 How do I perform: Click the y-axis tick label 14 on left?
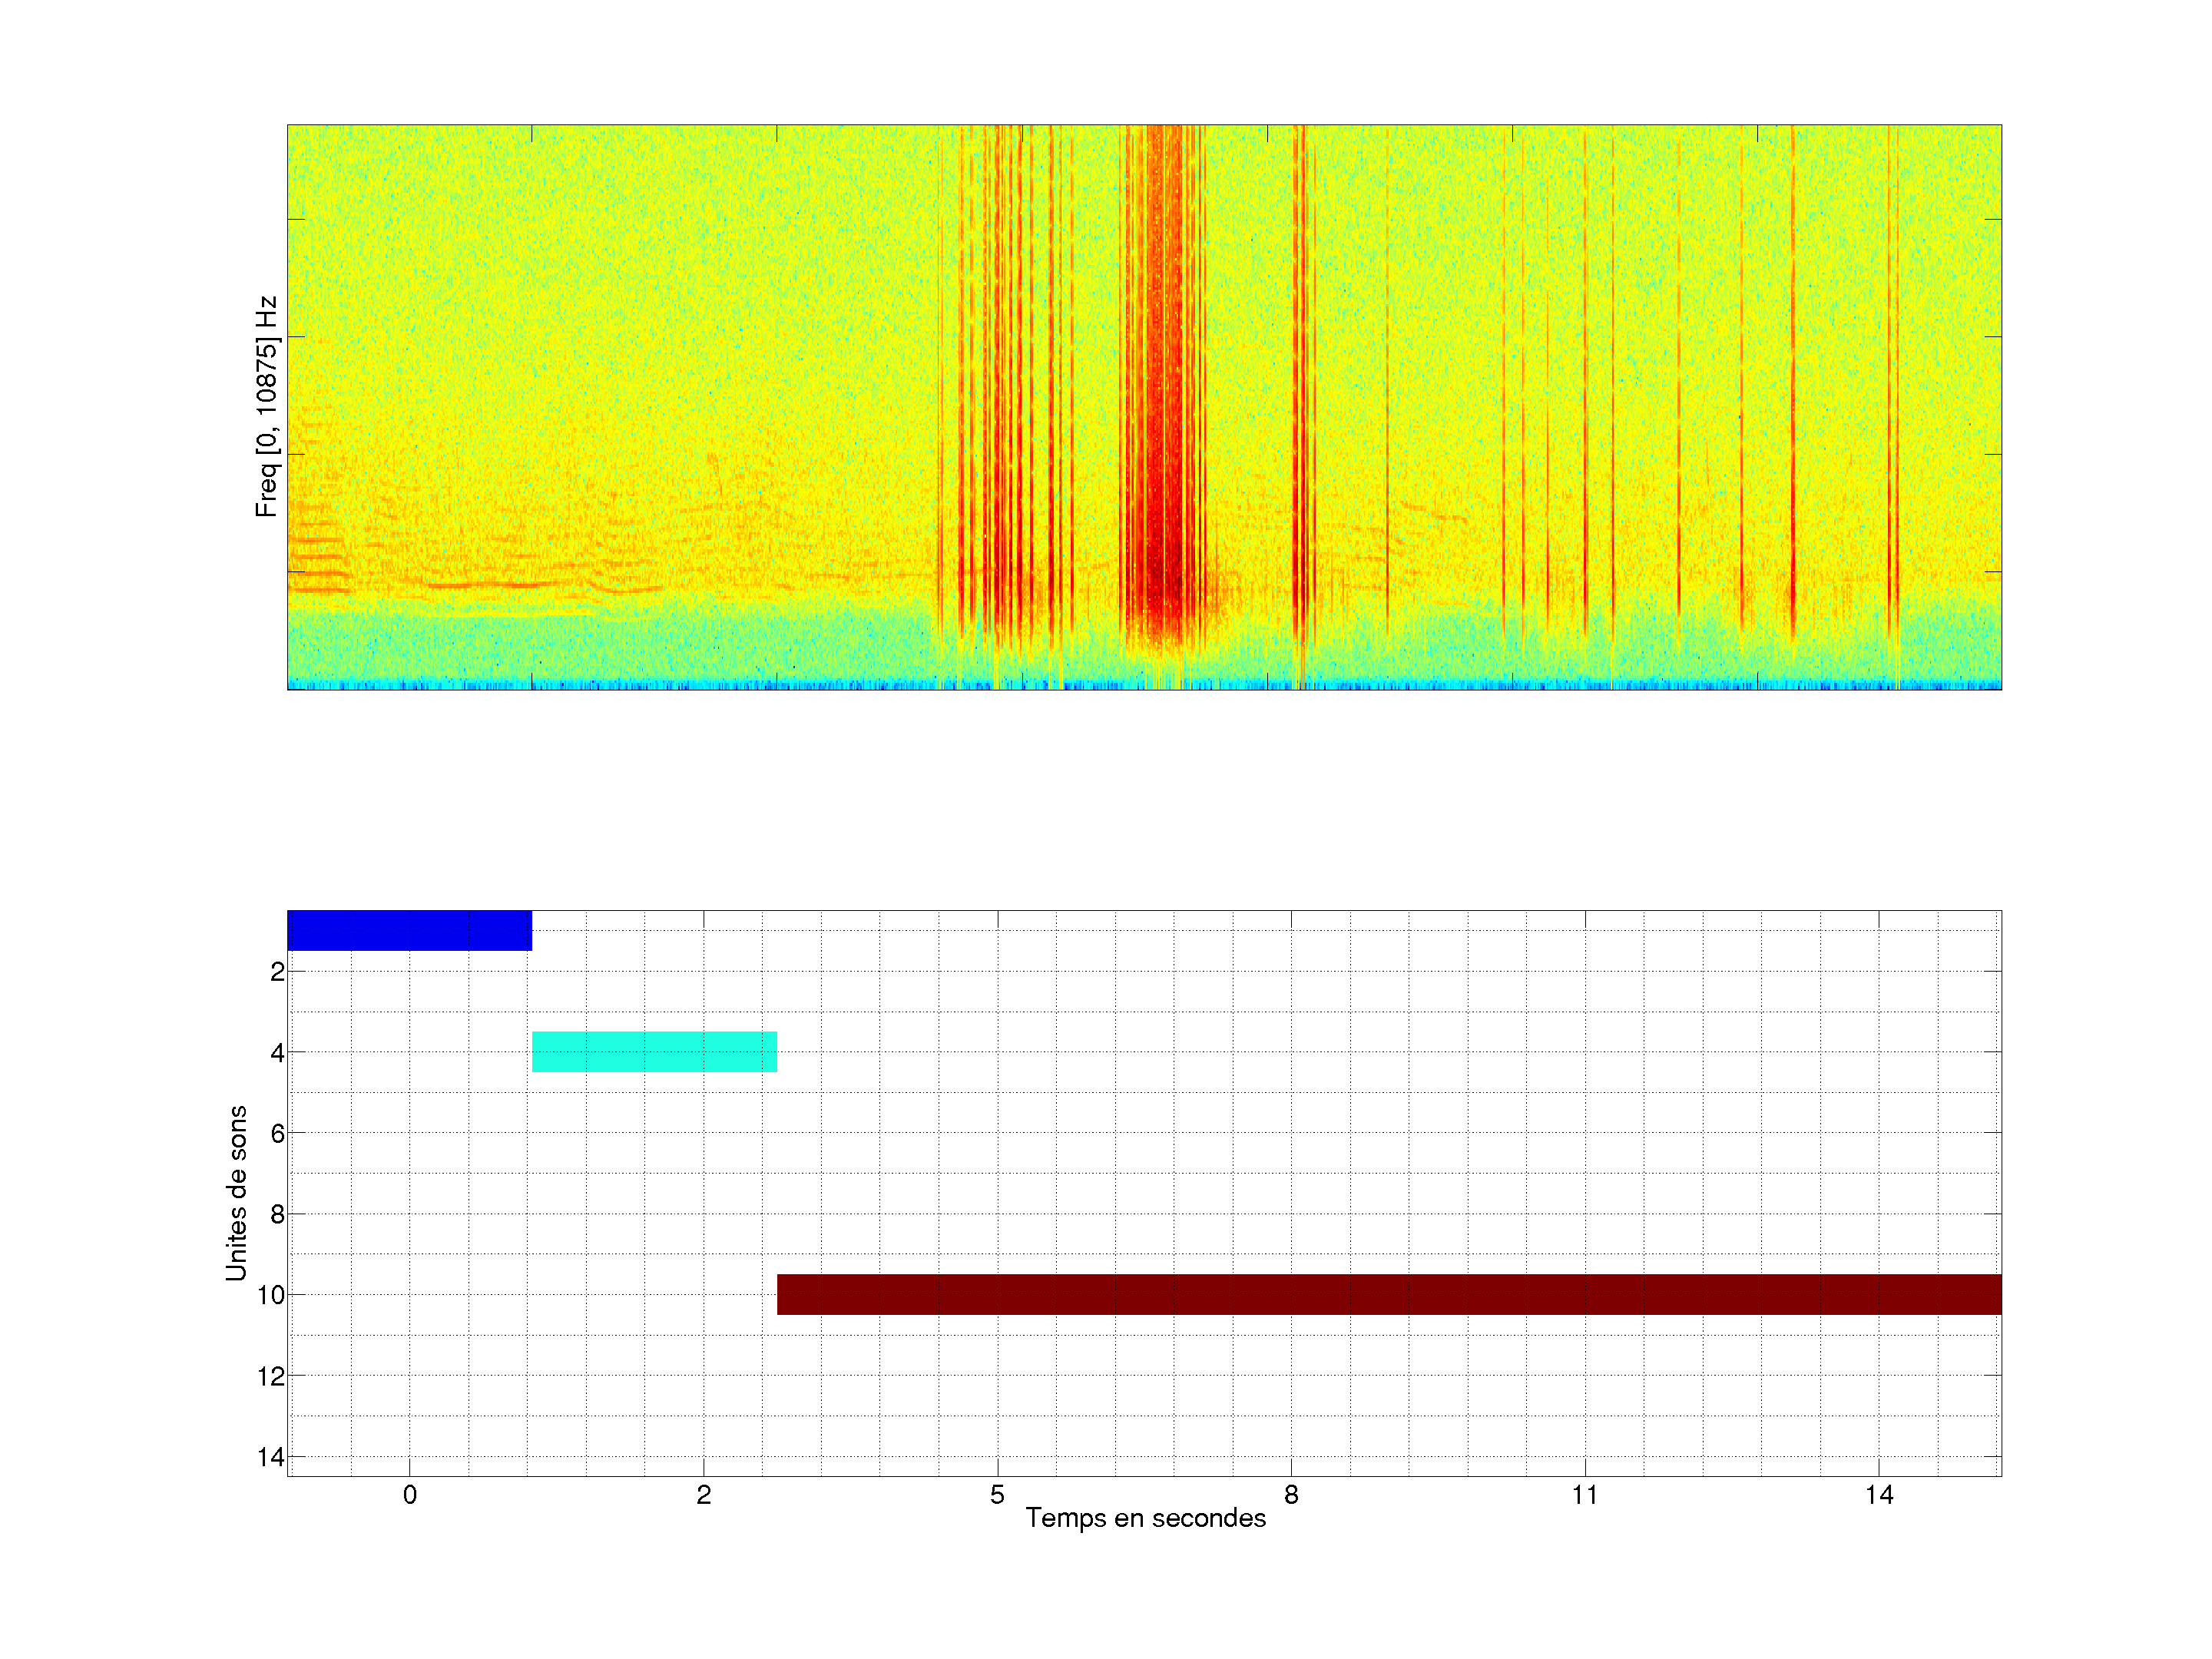coord(271,1457)
